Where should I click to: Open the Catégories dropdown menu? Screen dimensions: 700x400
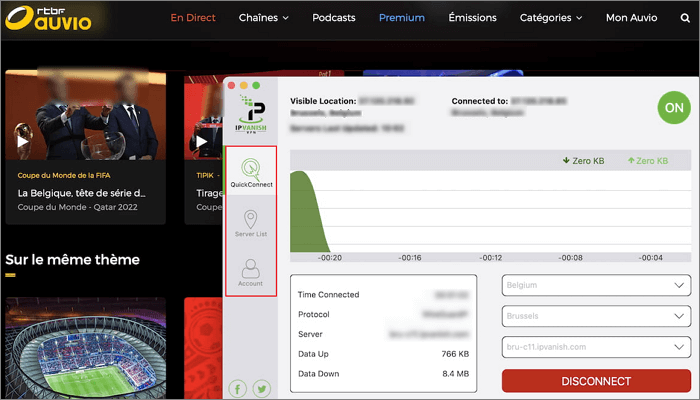[x=551, y=18]
